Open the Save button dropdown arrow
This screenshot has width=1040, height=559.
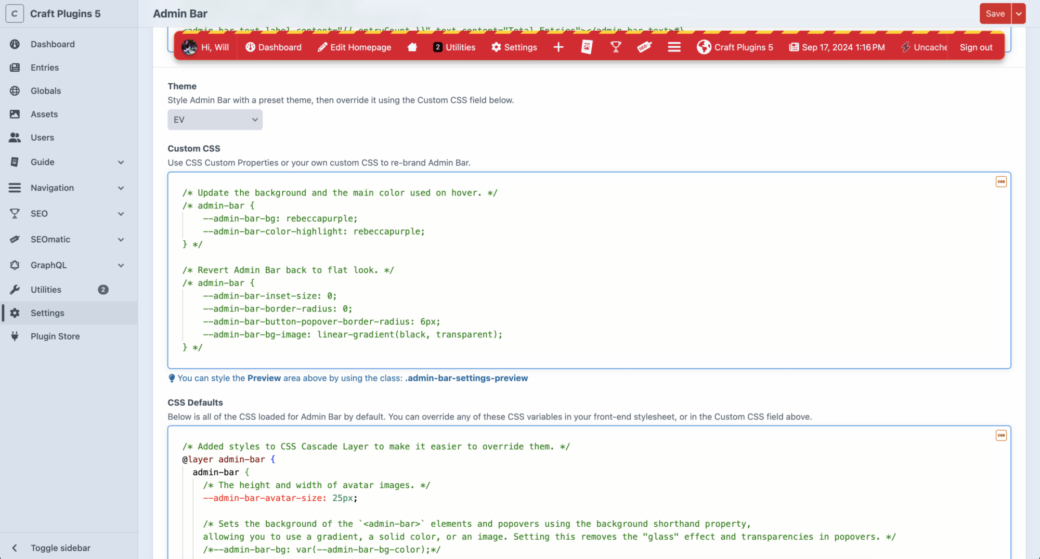pyautogui.click(x=1019, y=13)
